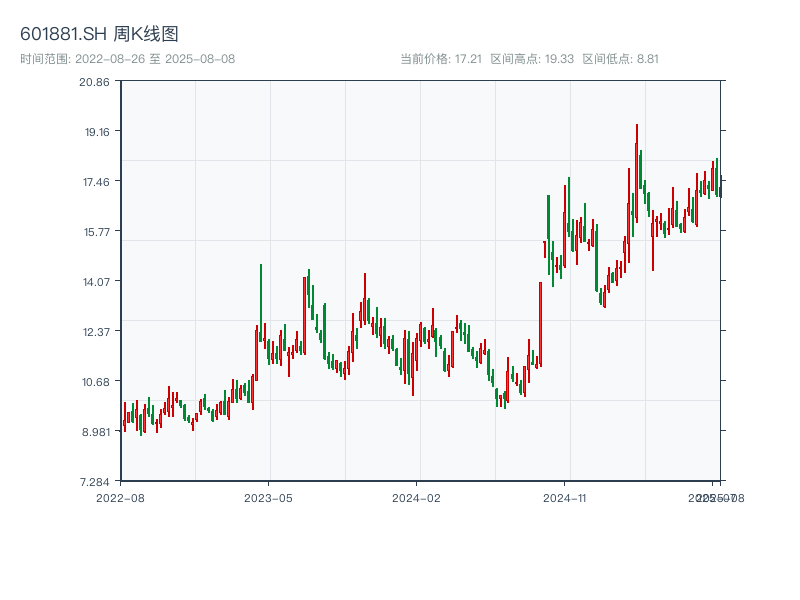Click the 2024-02 x-axis date label
Viewport: 800px width, 600px height.
[416, 497]
